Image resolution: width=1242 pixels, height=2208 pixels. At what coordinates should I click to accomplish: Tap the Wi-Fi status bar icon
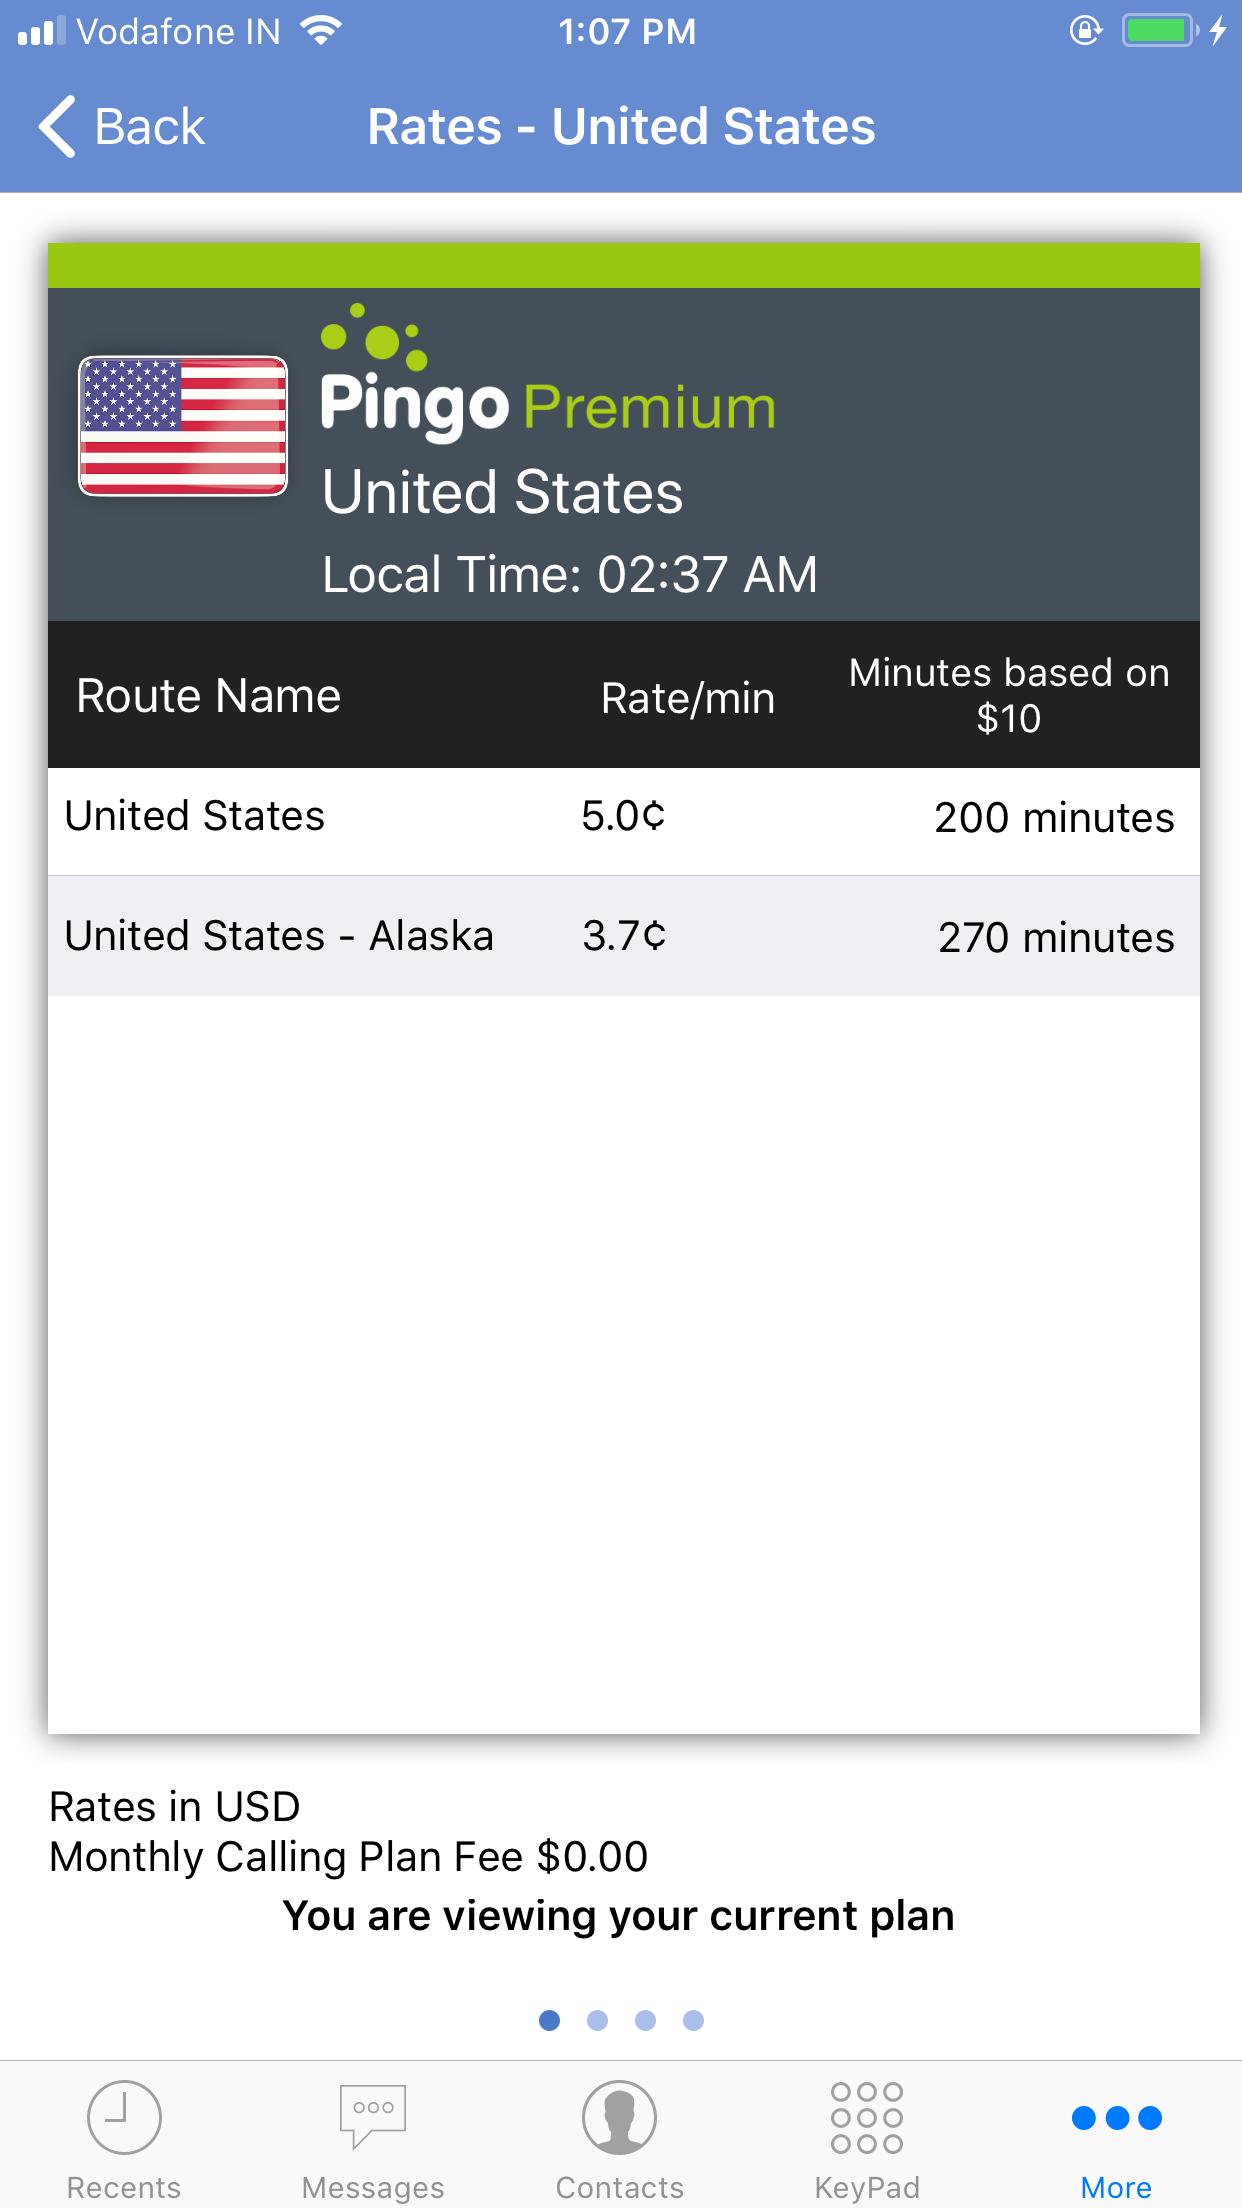click(321, 31)
